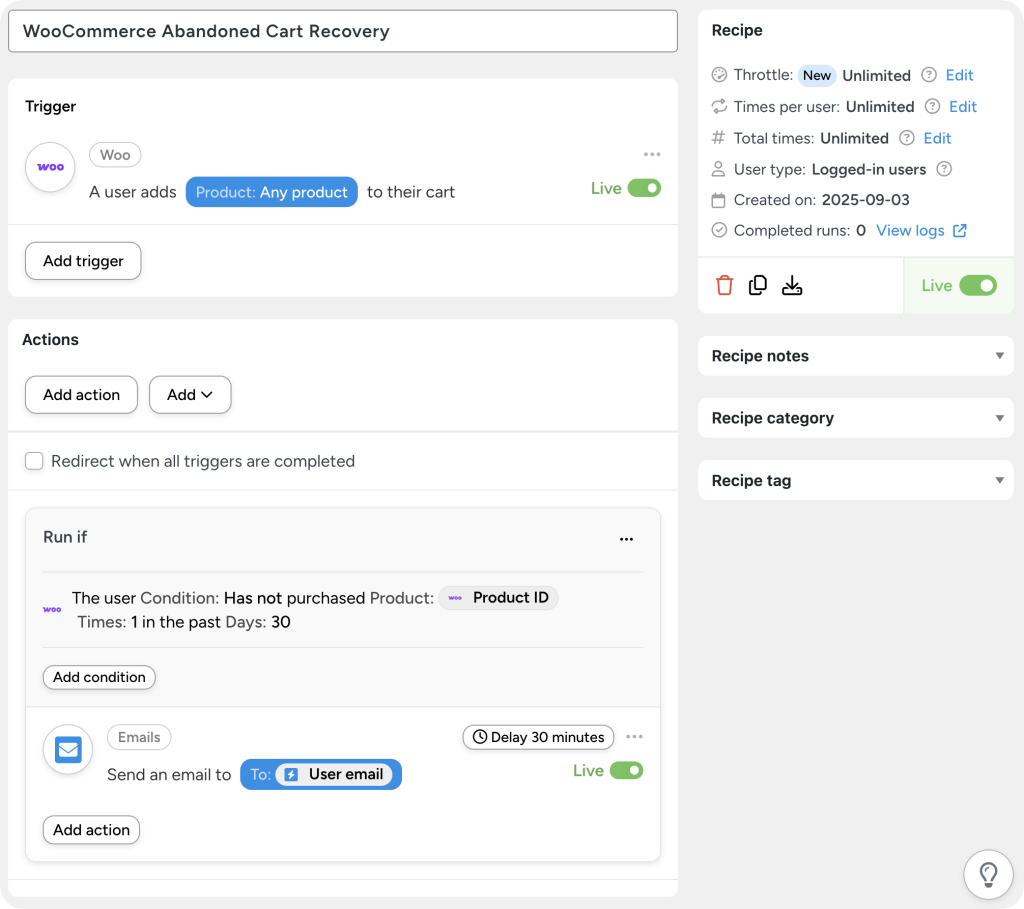Check Redirect when all triggers are completed

34,461
